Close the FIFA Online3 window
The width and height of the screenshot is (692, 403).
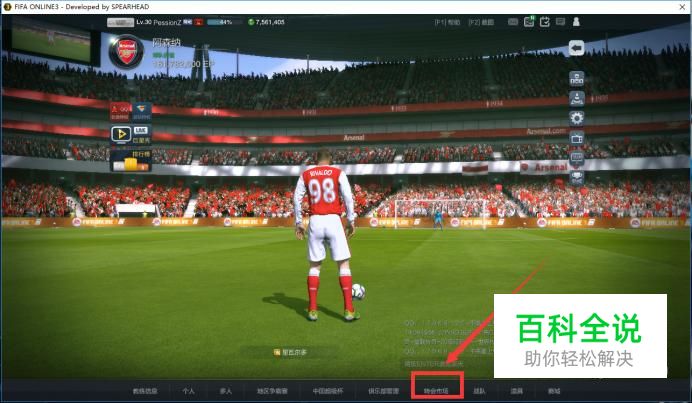click(682, 7)
